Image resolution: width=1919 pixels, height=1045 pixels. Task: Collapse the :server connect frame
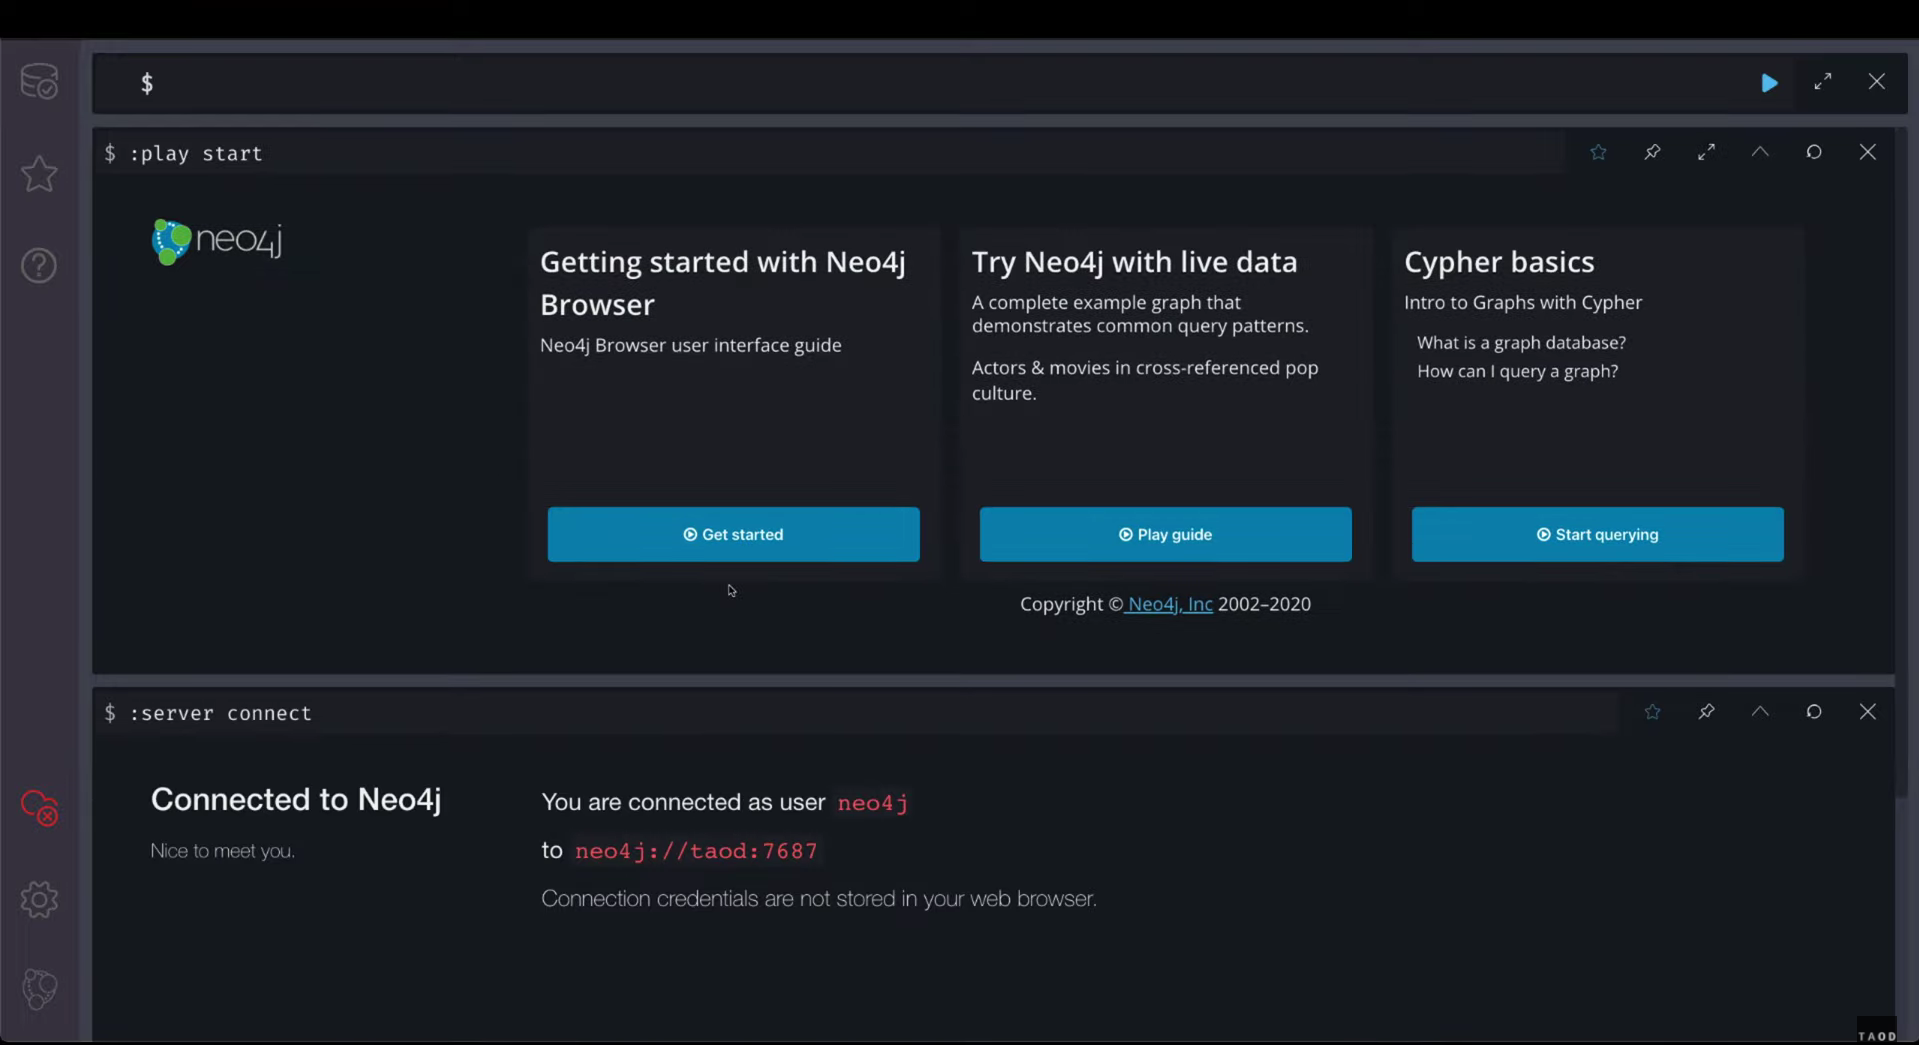click(x=1760, y=712)
